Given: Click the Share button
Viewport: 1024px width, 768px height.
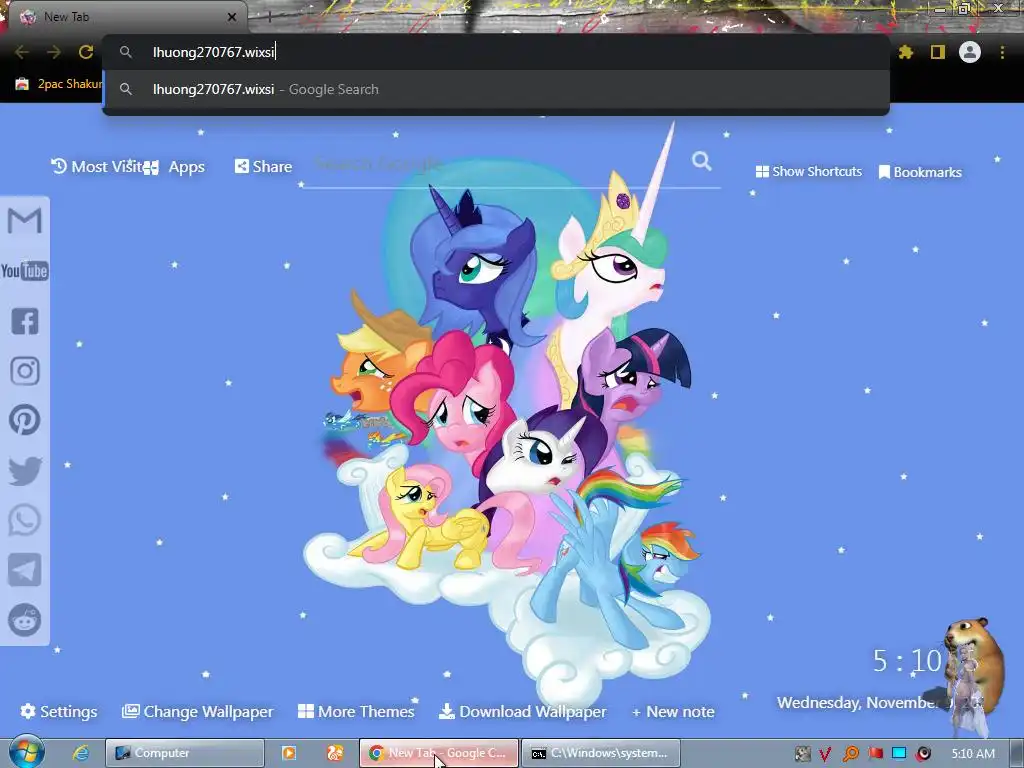Looking at the screenshot, I should (x=263, y=167).
